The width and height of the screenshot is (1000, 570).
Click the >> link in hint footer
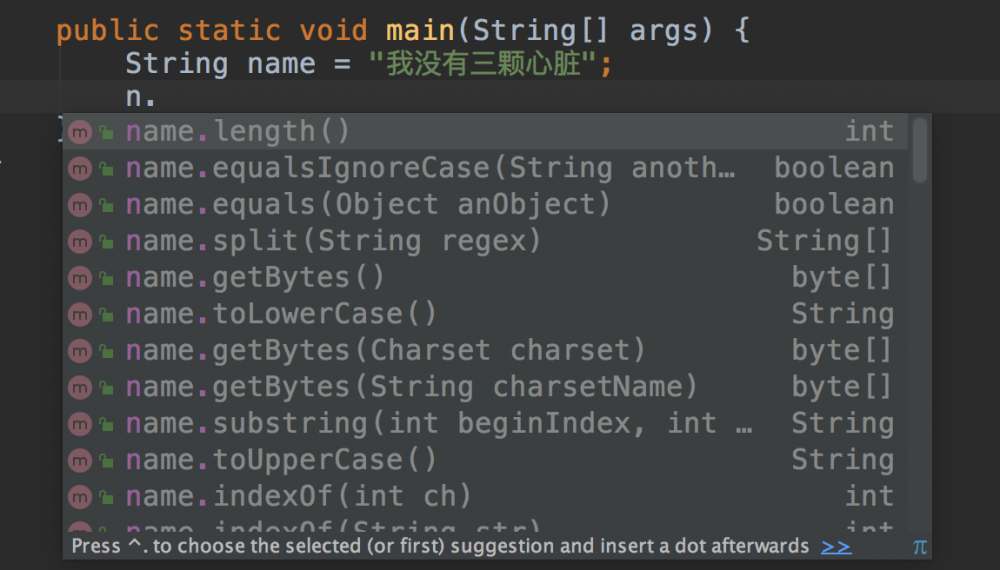[x=836, y=546]
